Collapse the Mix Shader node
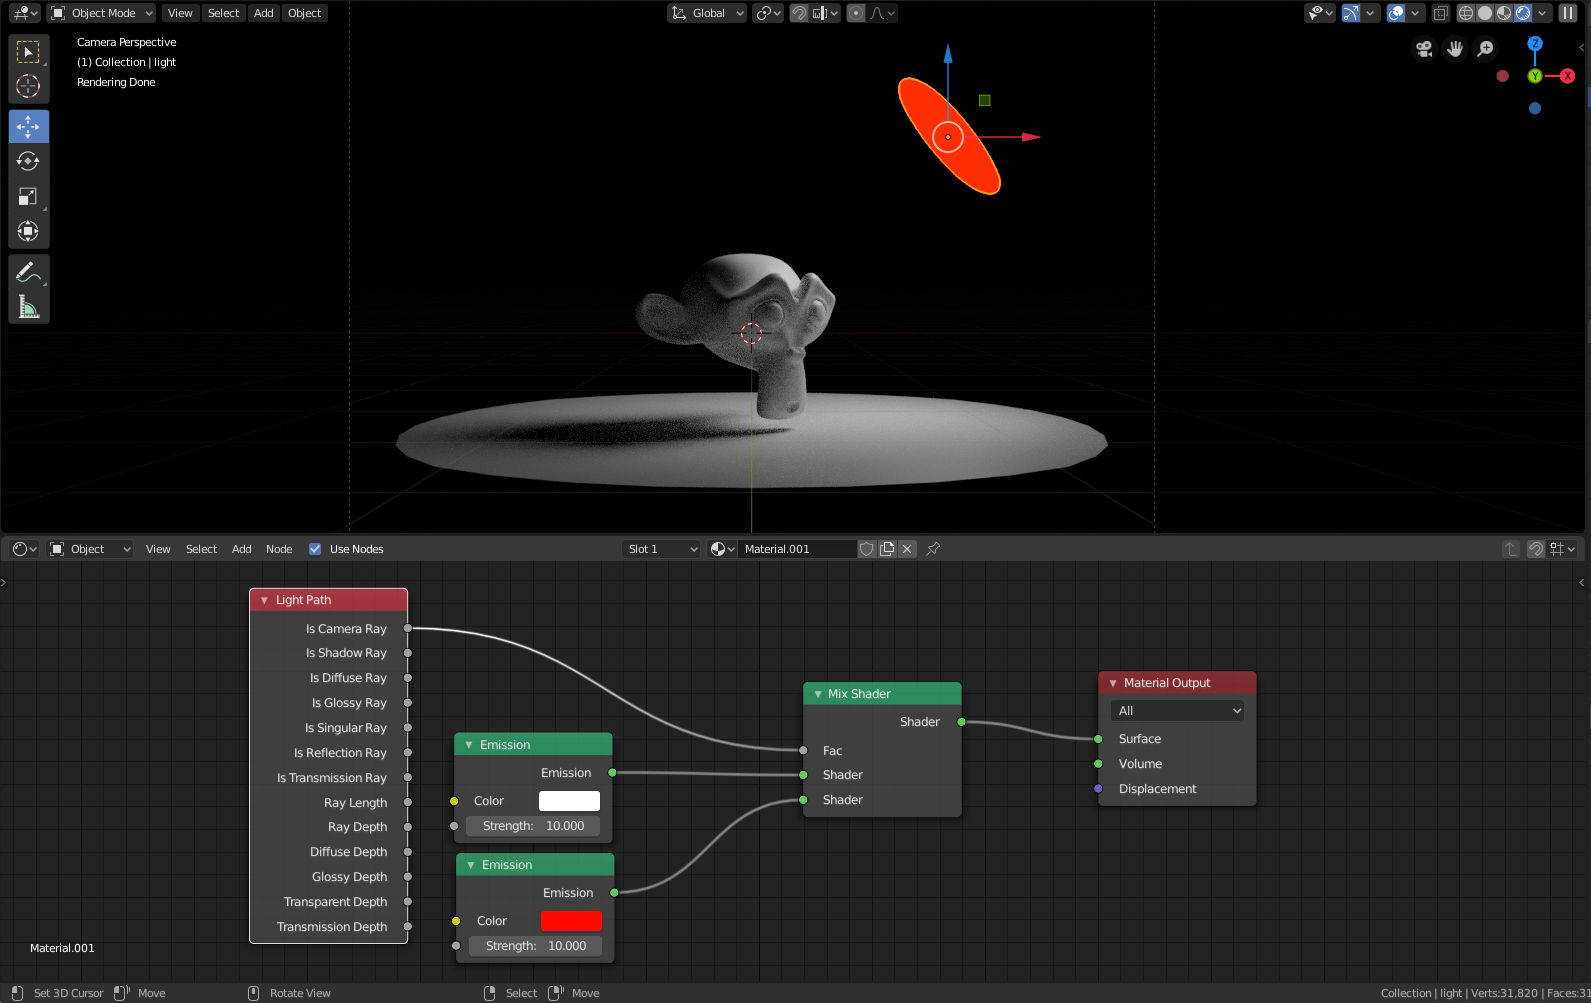The width and height of the screenshot is (1591, 1003). coord(818,694)
